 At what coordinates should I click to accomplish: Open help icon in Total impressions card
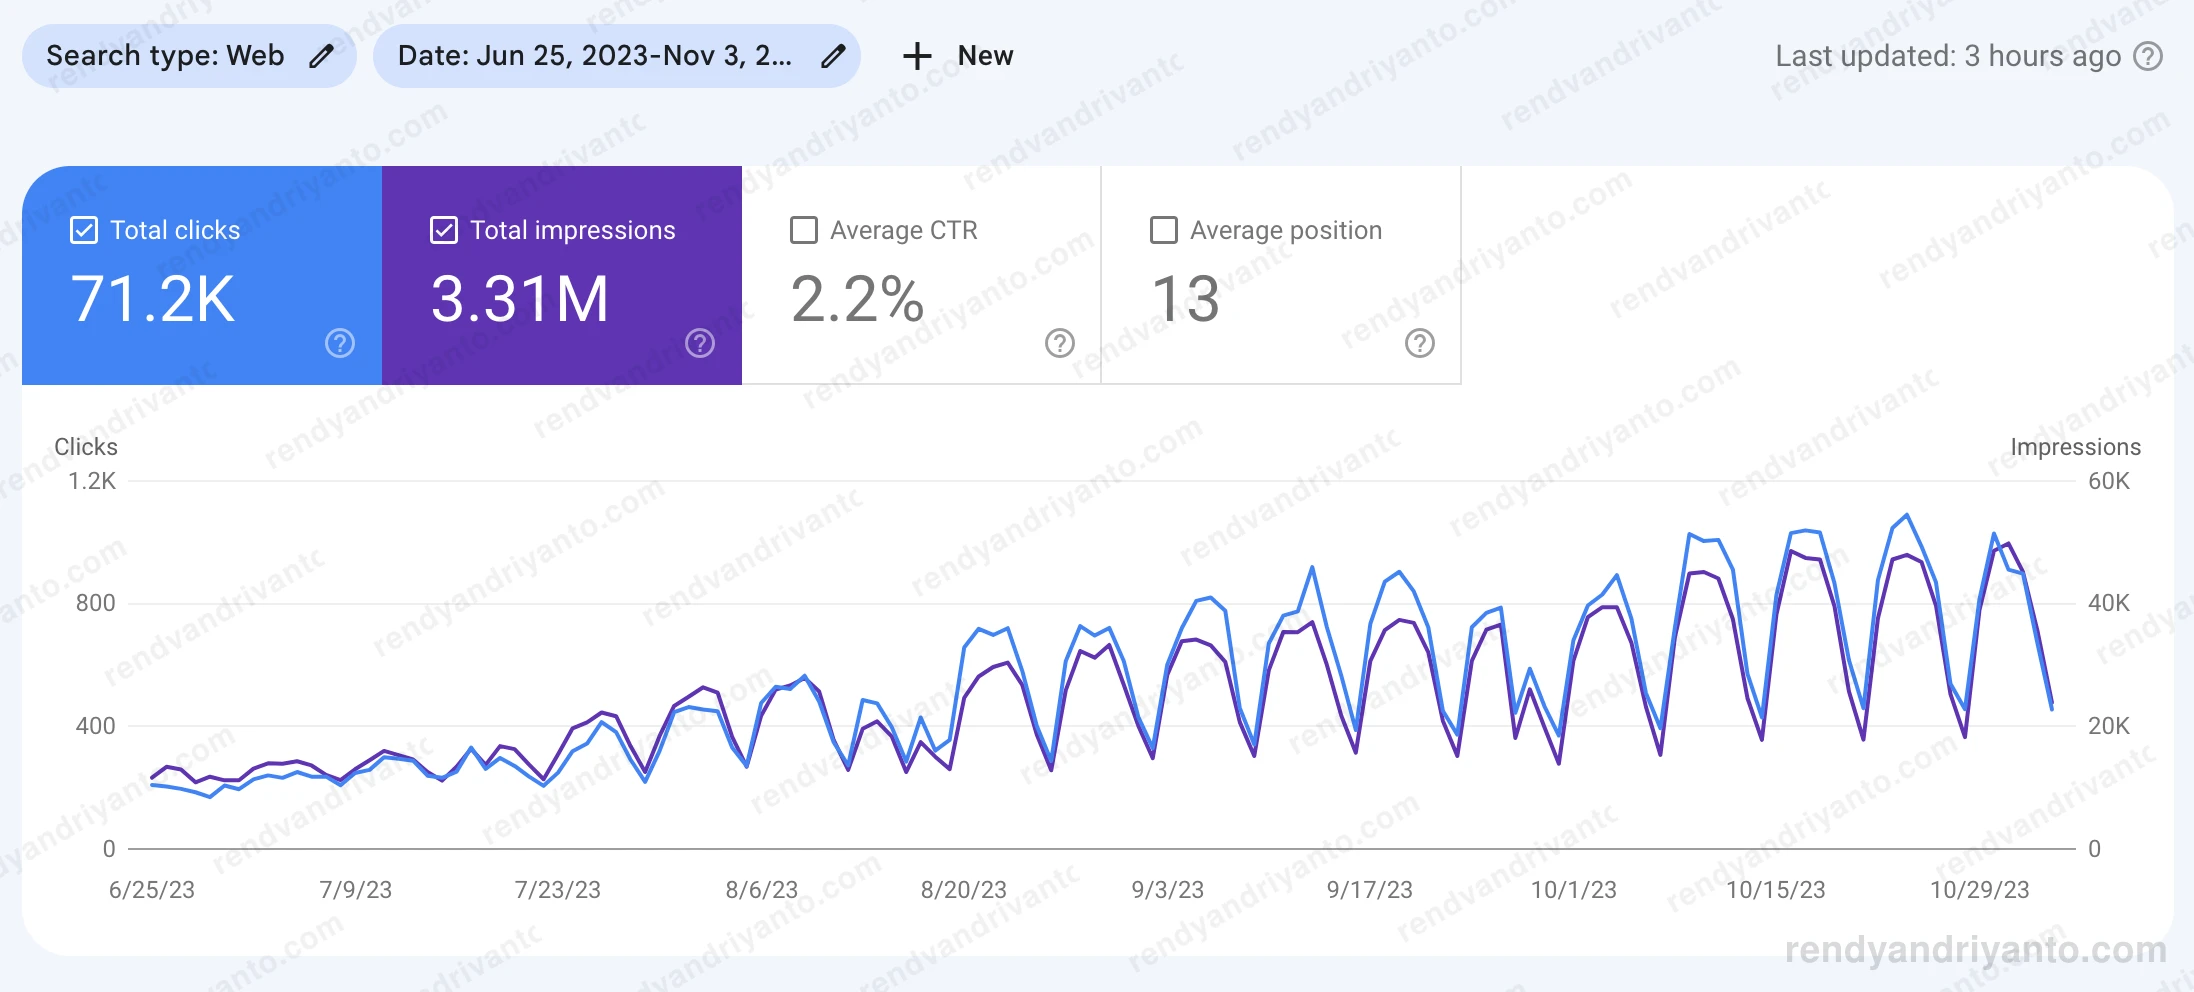(x=700, y=343)
